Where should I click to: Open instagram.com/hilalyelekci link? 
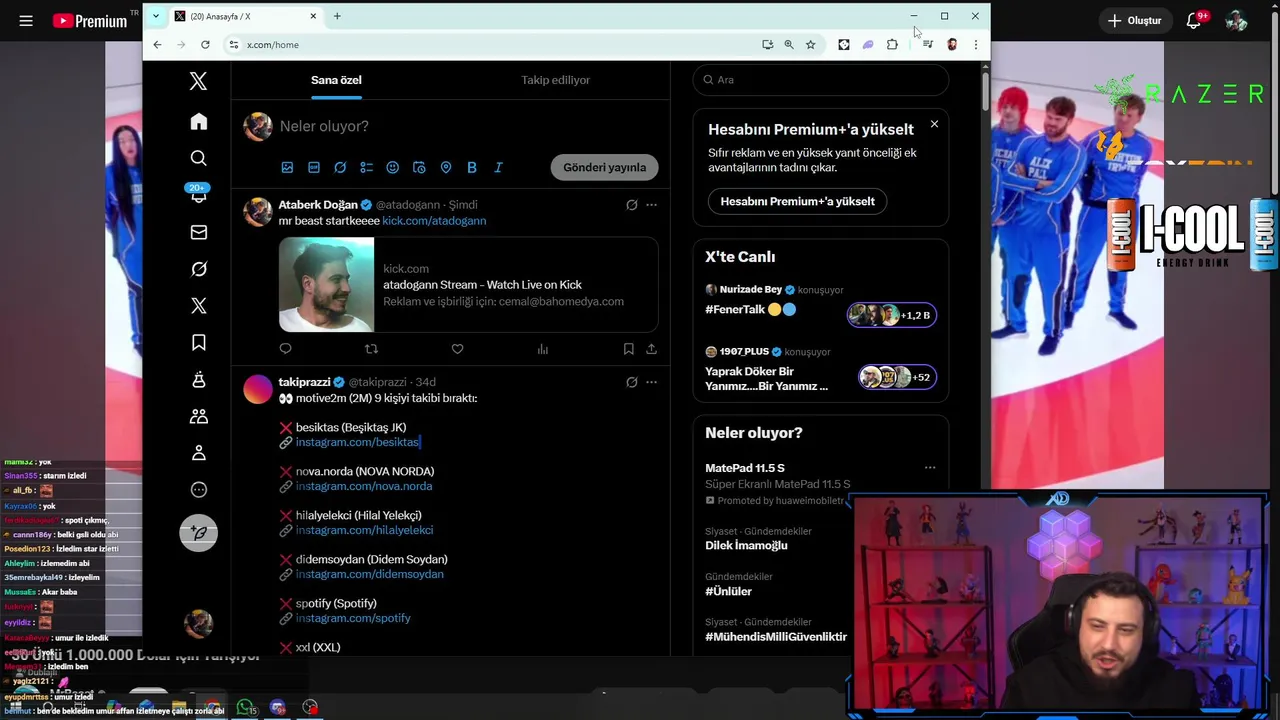(x=364, y=530)
